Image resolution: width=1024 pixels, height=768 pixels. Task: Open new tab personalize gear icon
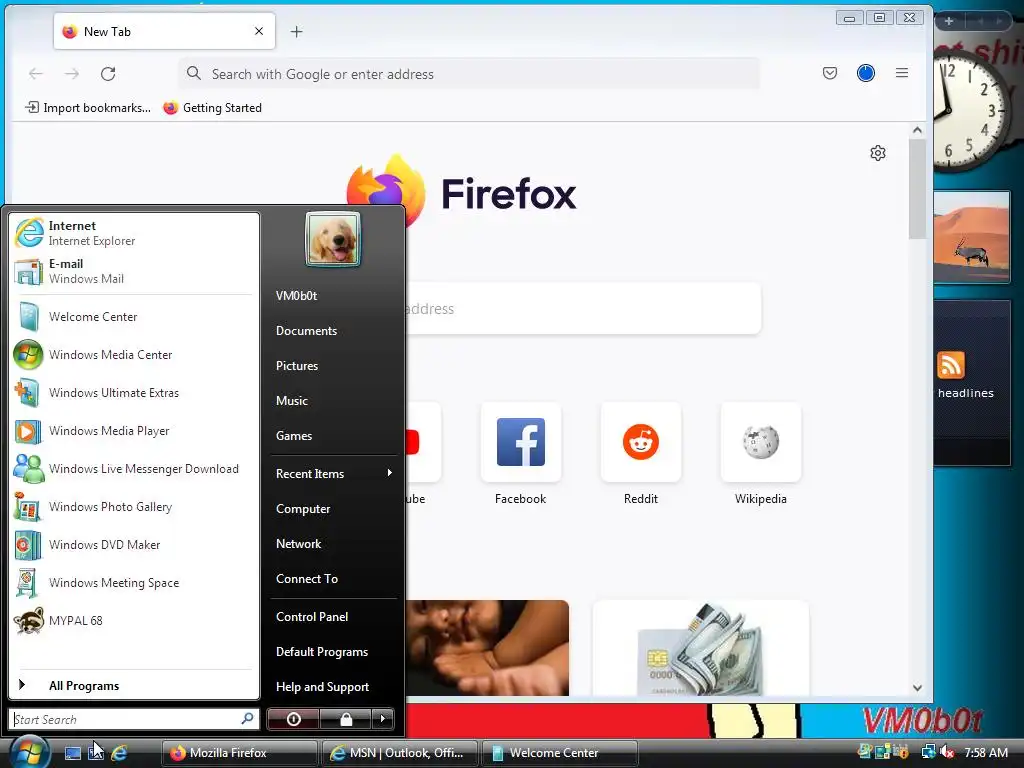pos(878,153)
